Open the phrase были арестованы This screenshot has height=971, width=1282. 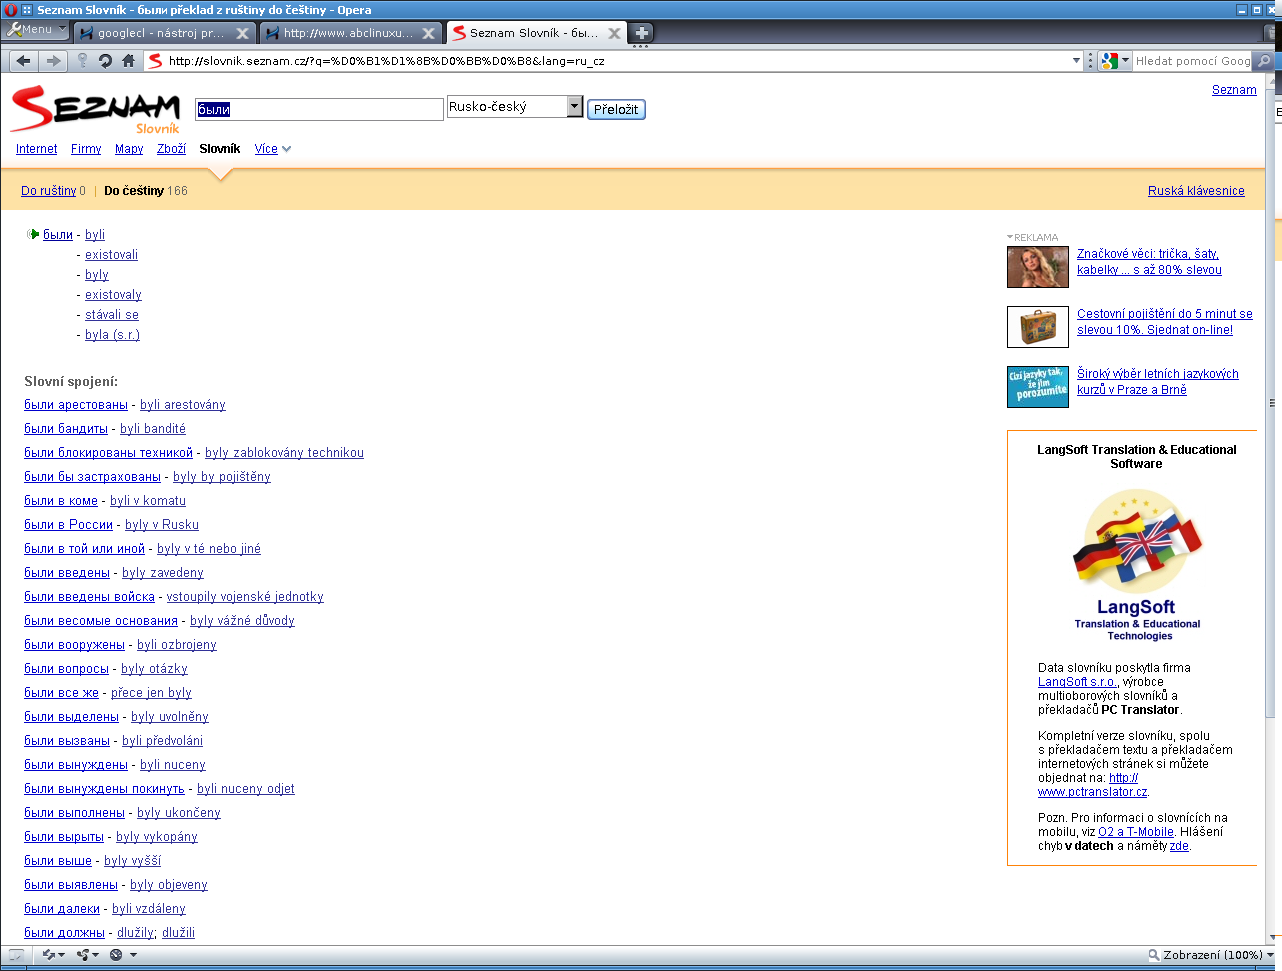tap(76, 405)
